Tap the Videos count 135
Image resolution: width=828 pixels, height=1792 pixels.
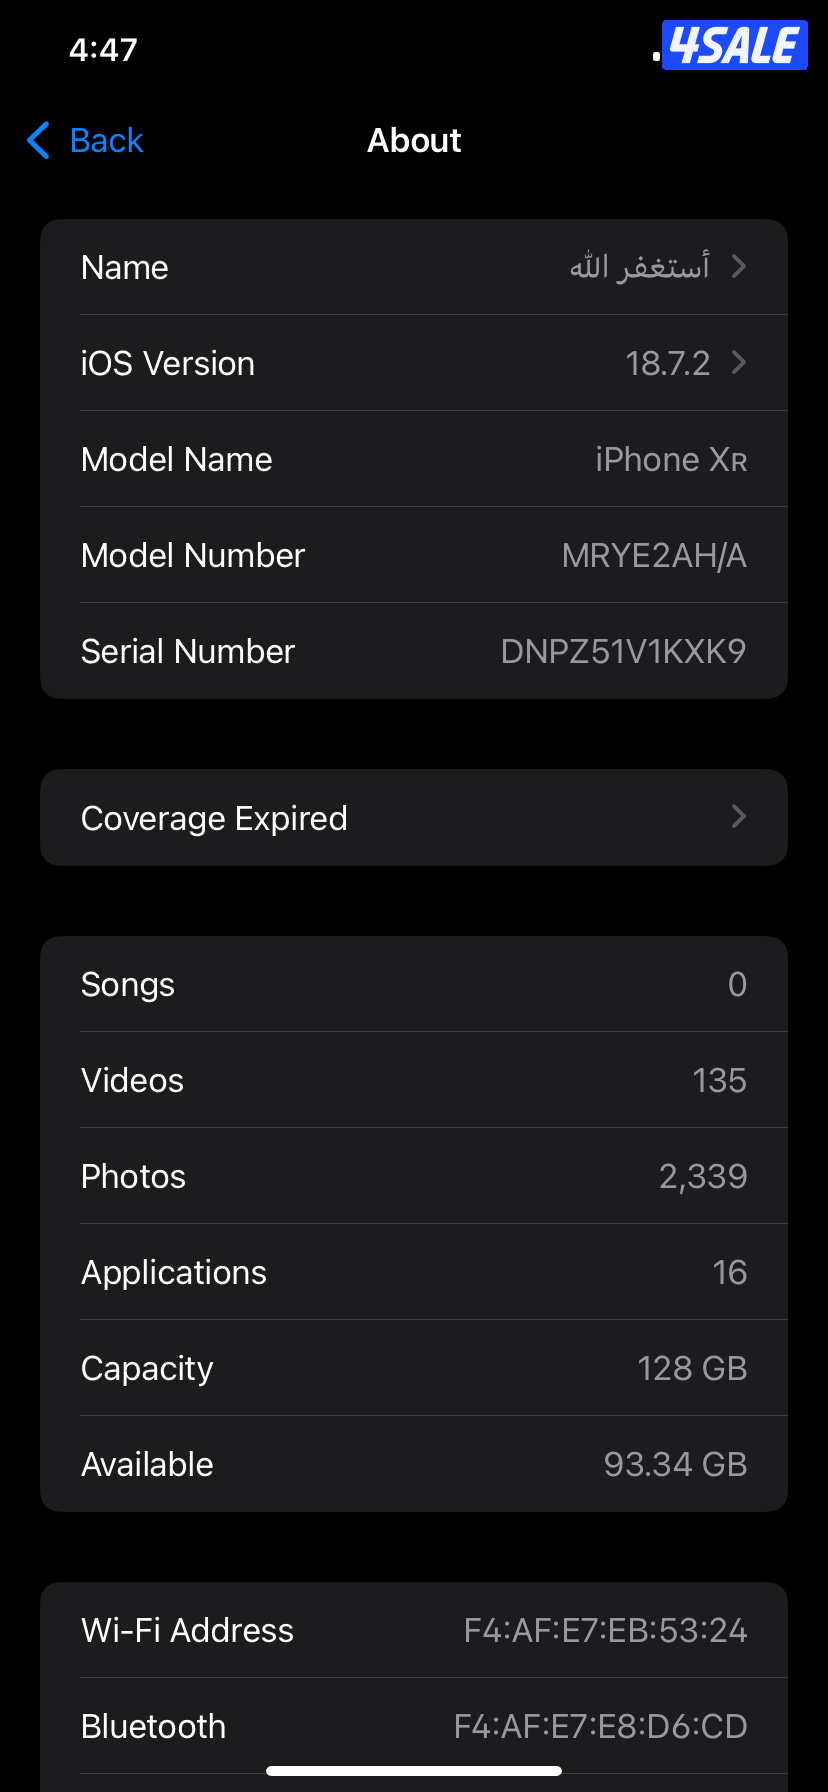pyautogui.click(x=719, y=1080)
